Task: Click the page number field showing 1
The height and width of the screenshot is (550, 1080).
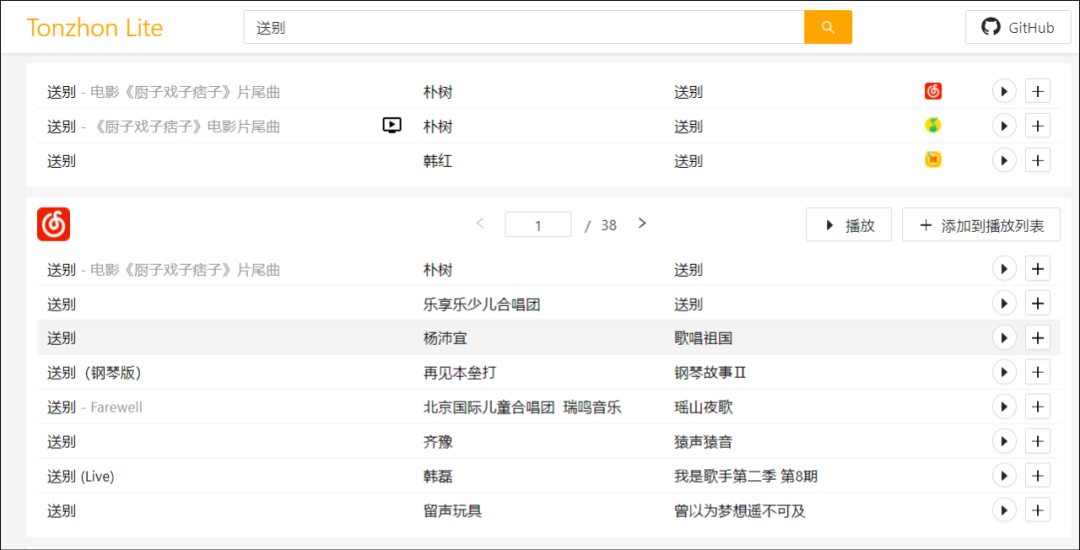Action: pyautogui.click(x=538, y=225)
